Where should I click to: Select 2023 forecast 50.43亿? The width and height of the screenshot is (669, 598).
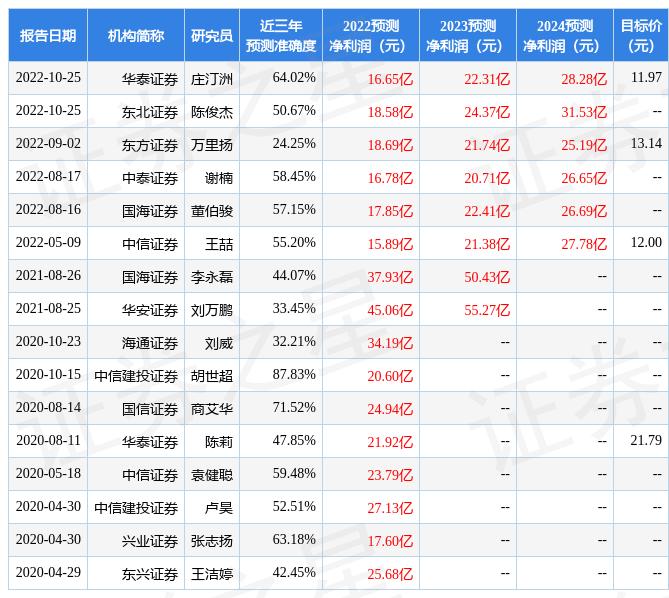click(x=487, y=277)
